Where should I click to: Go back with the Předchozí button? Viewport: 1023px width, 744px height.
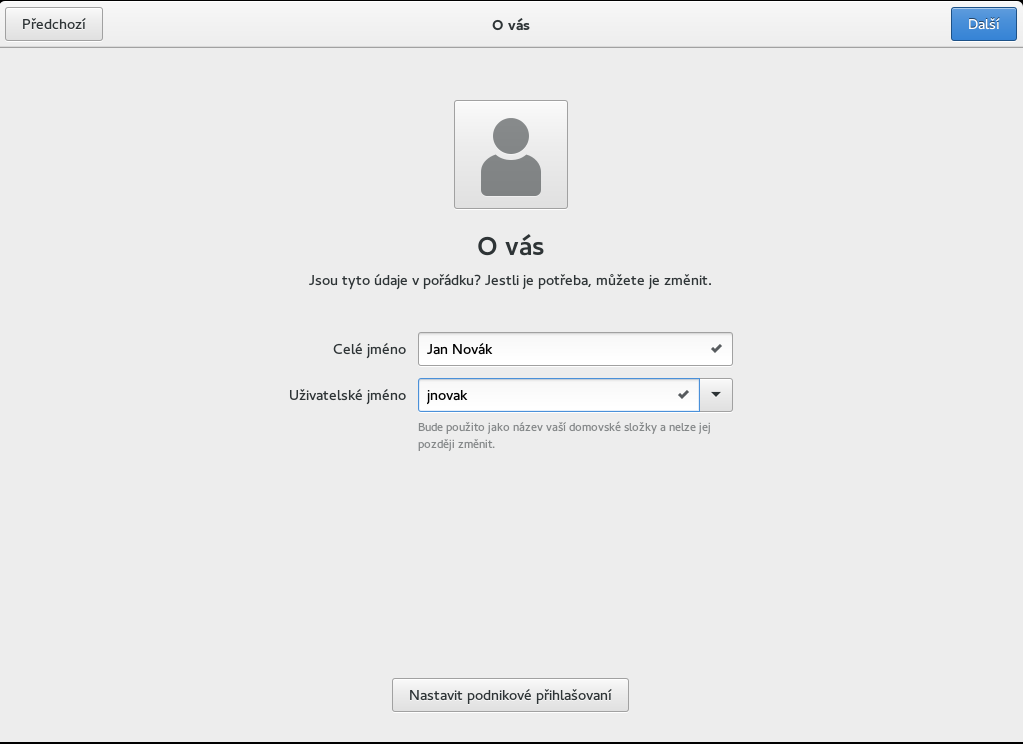click(x=54, y=24)
